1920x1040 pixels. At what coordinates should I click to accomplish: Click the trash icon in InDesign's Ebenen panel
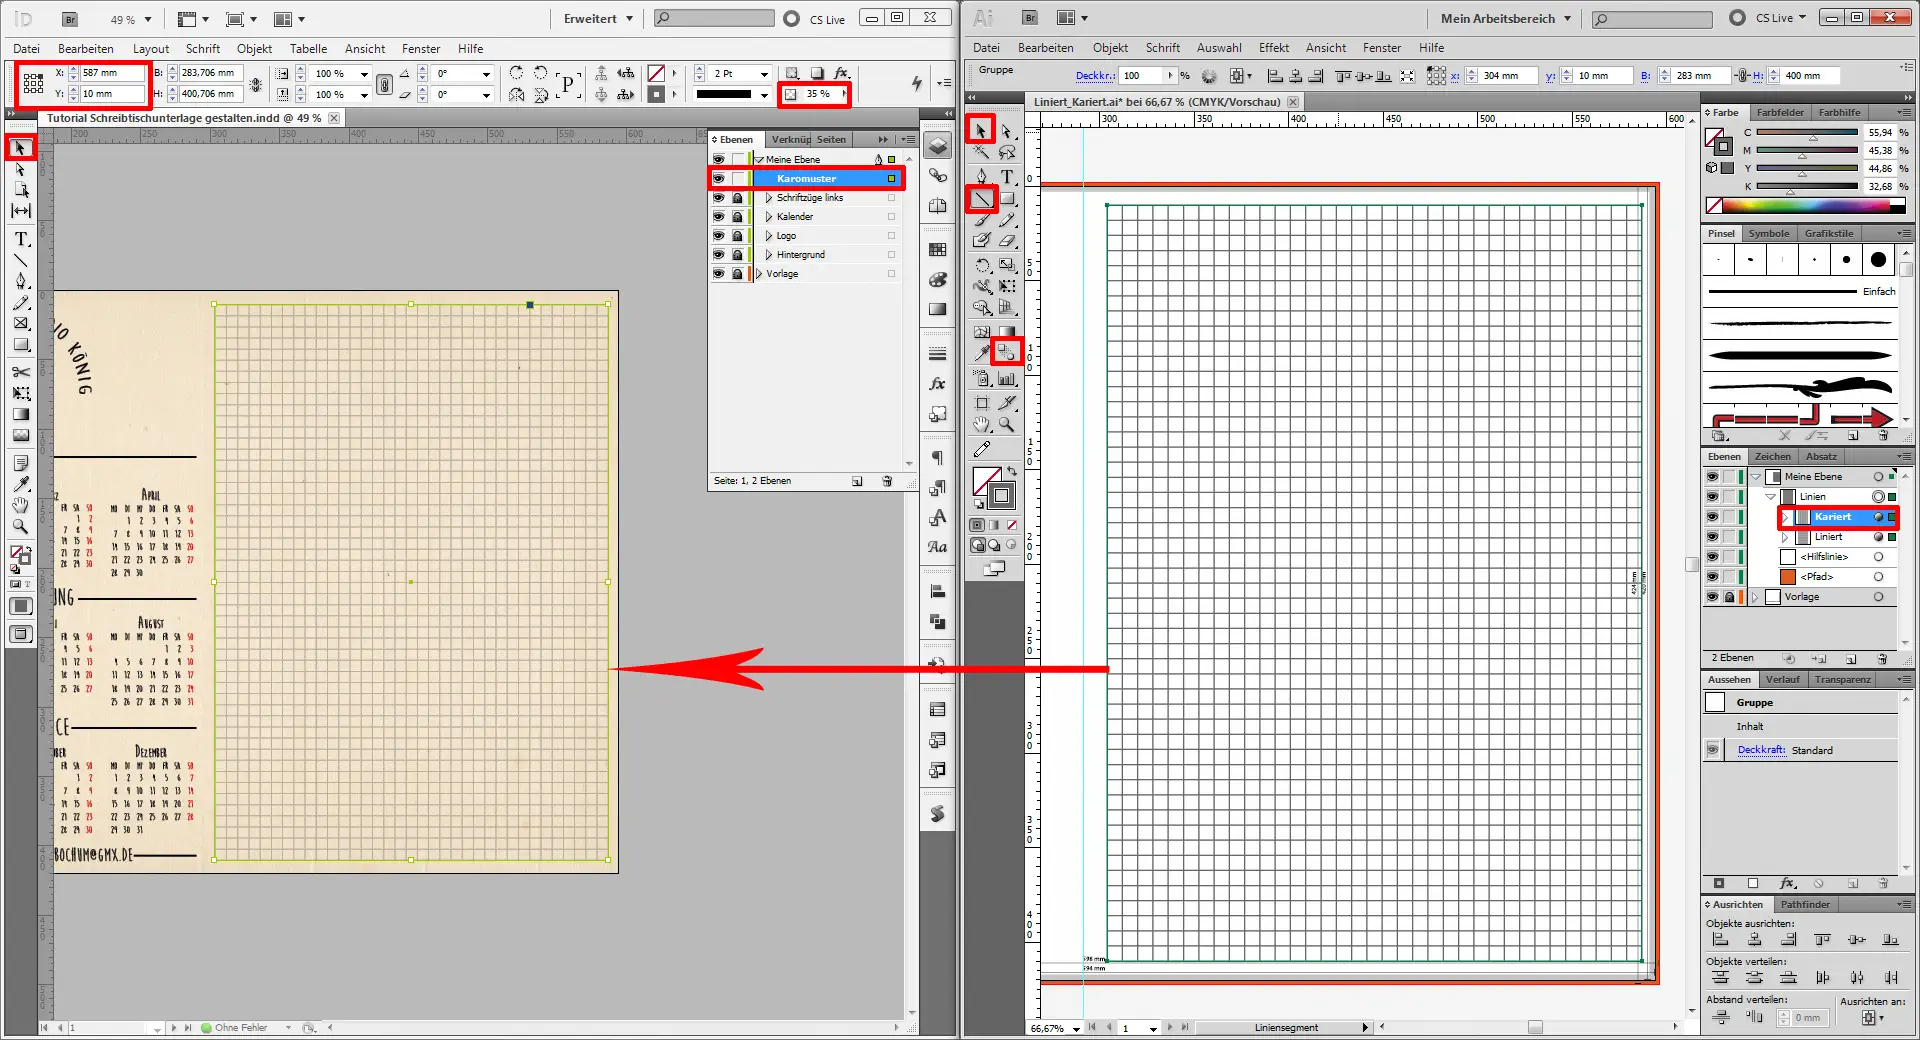pos(886,481)
